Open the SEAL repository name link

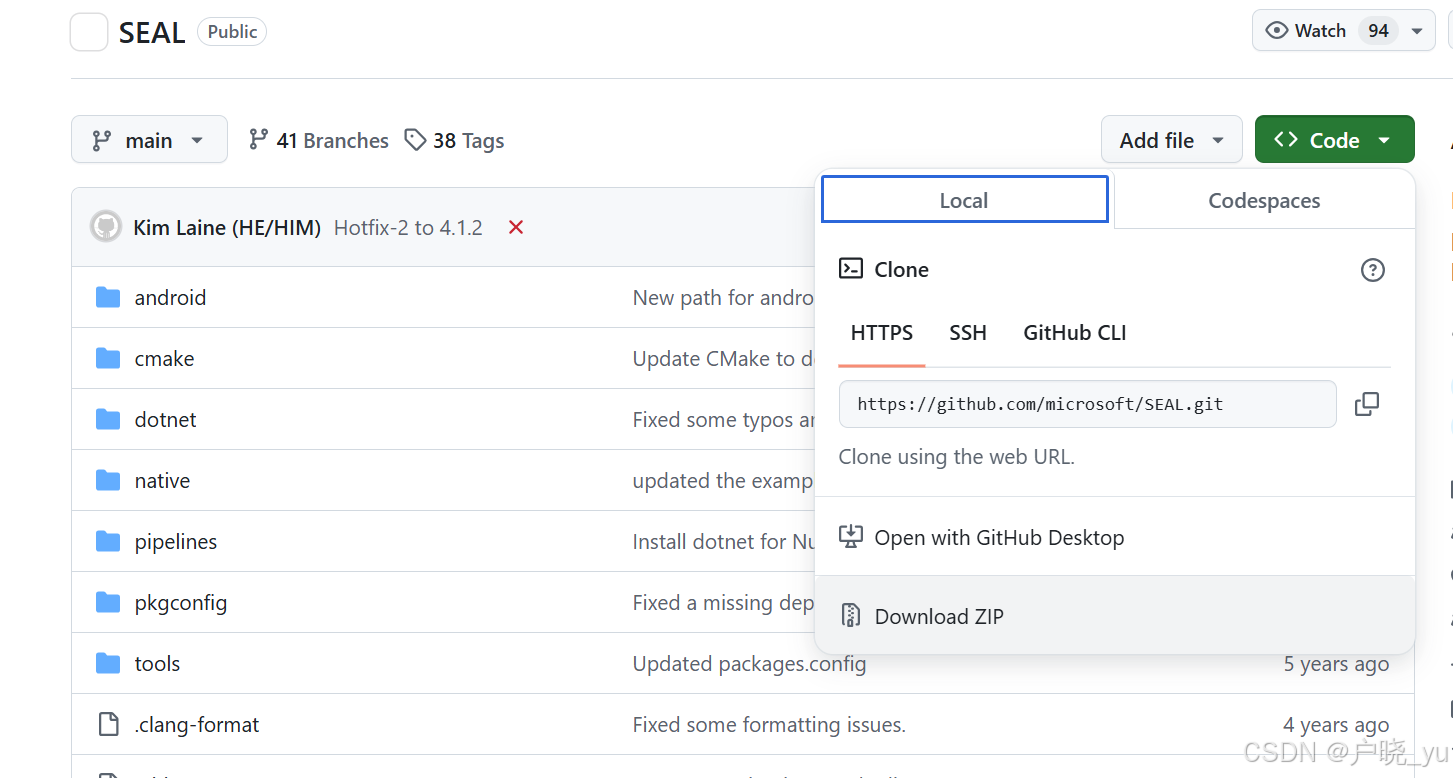click(152, 32)
